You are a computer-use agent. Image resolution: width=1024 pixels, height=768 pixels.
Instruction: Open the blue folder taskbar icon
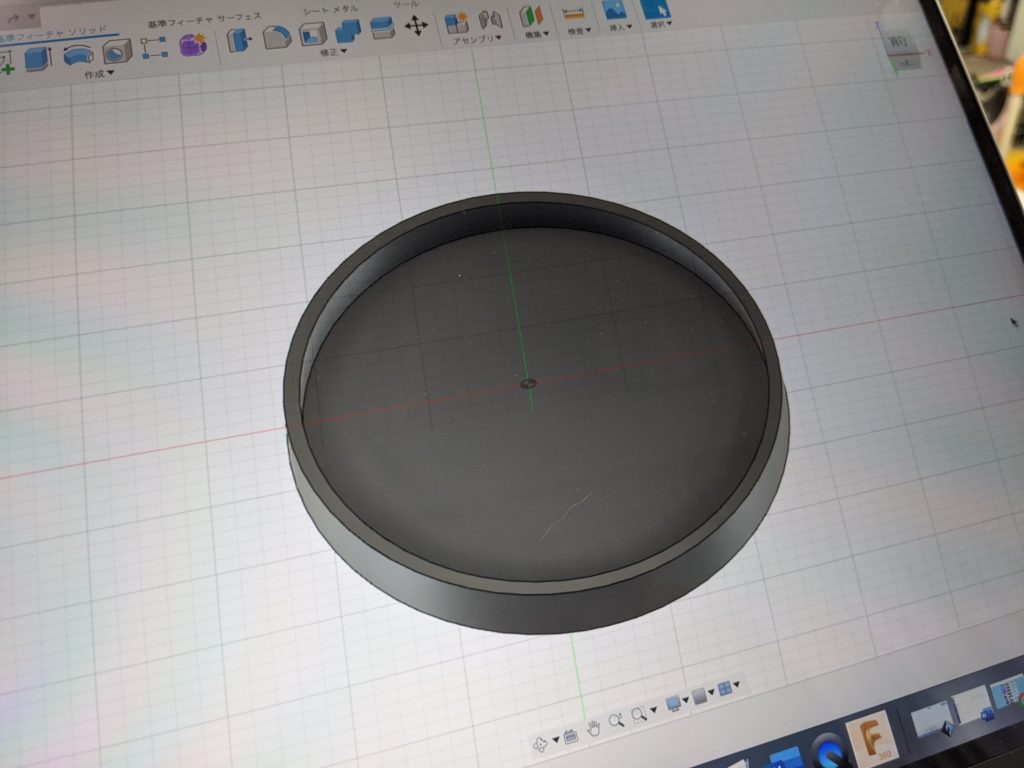pyautogui.click(x=784, y=760)
